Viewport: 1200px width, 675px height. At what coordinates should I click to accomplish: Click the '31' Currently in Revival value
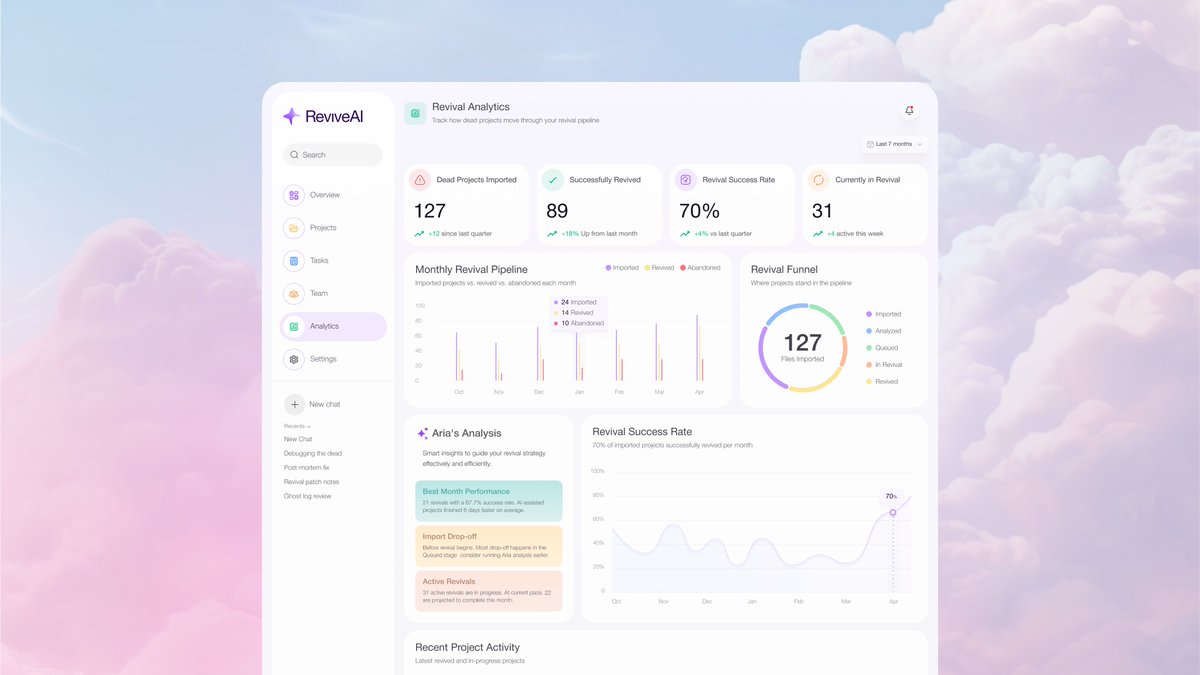coord(822,211)
